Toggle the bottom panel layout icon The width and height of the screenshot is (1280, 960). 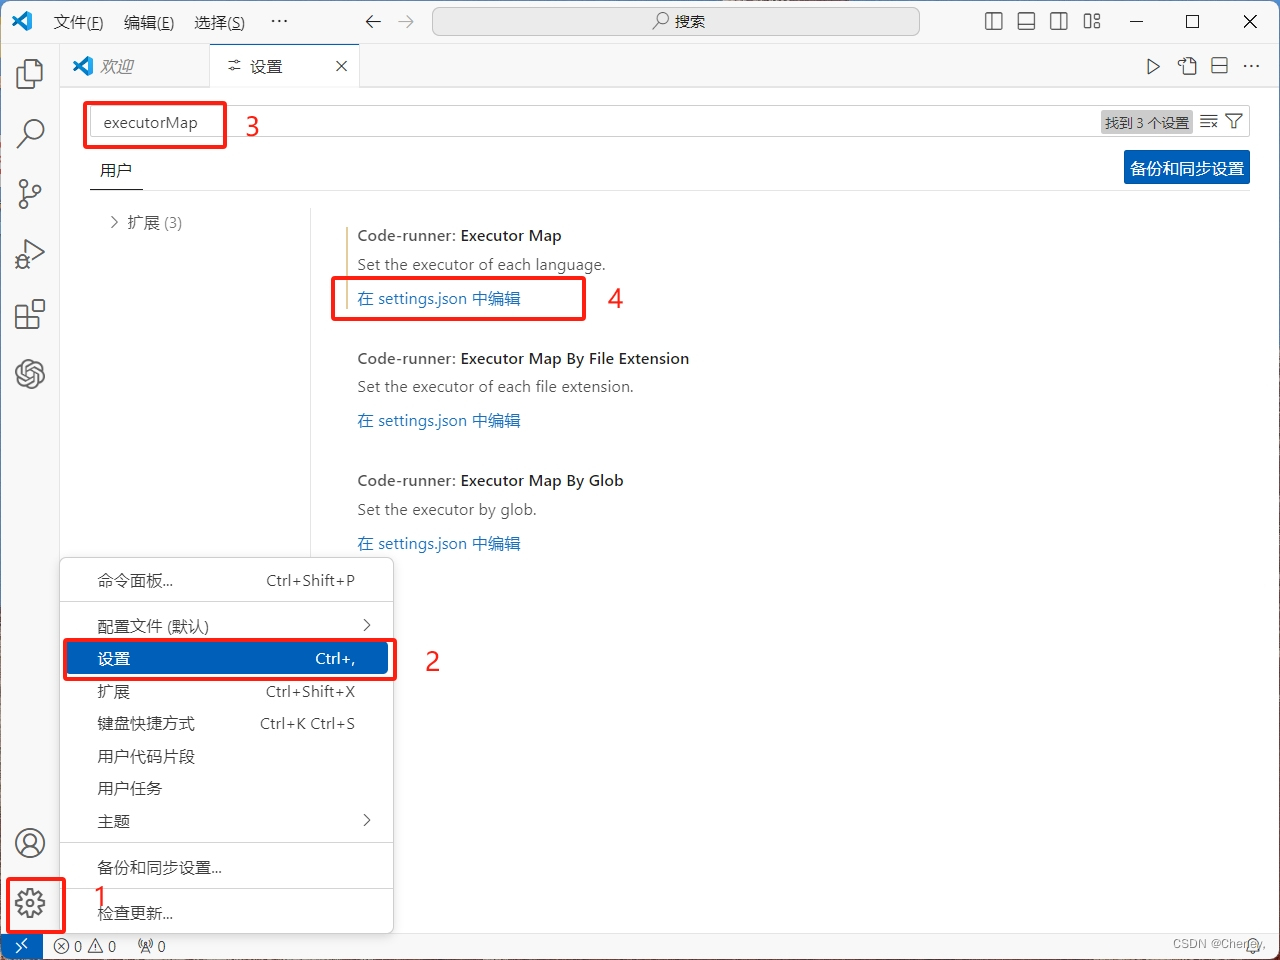[x=1026, y=21]
